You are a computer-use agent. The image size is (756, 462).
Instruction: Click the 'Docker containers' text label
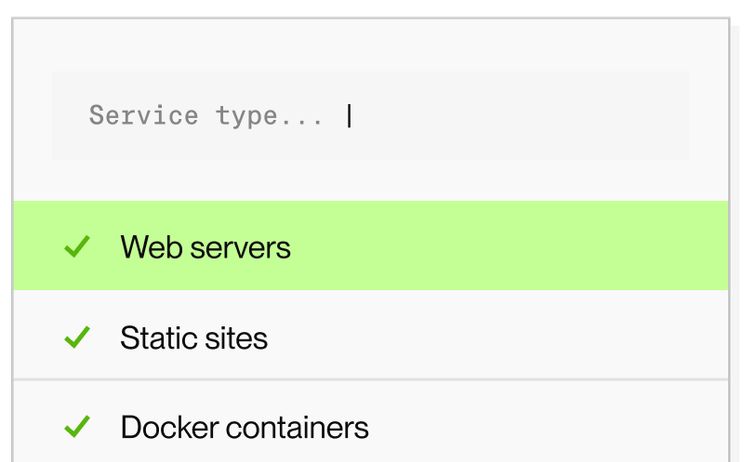244,428
